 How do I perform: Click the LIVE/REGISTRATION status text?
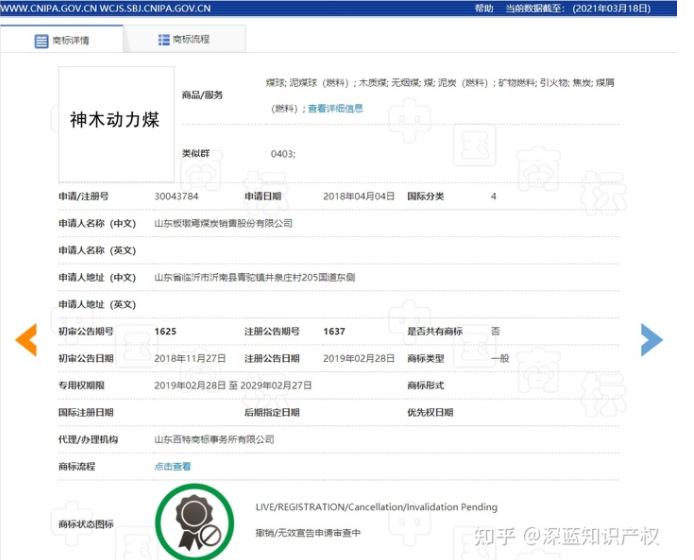[376, 507]
